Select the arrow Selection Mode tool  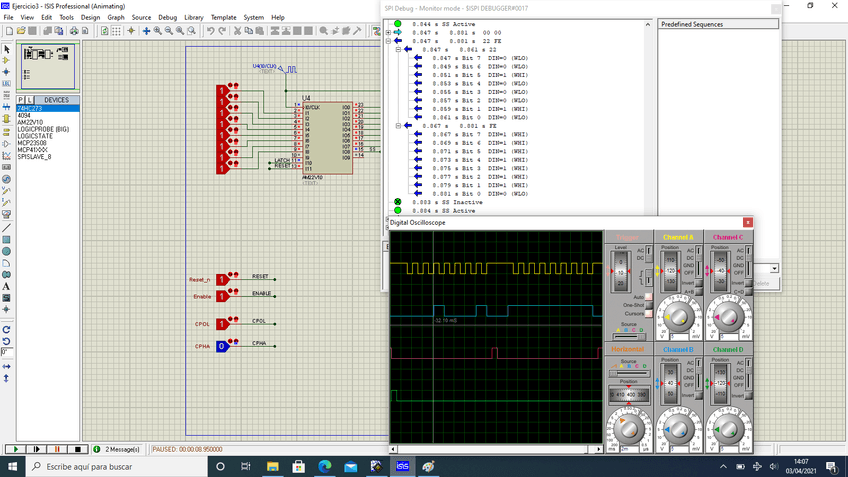point(7,49)
